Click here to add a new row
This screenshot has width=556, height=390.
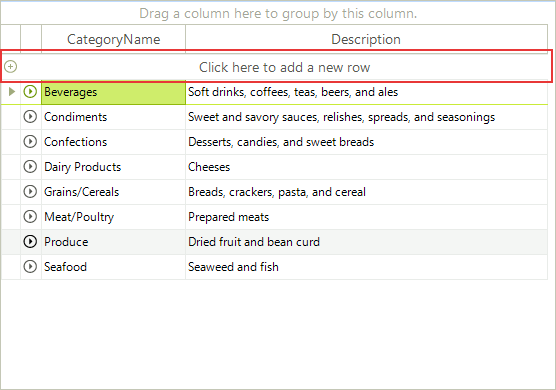[x=277, y=67]
